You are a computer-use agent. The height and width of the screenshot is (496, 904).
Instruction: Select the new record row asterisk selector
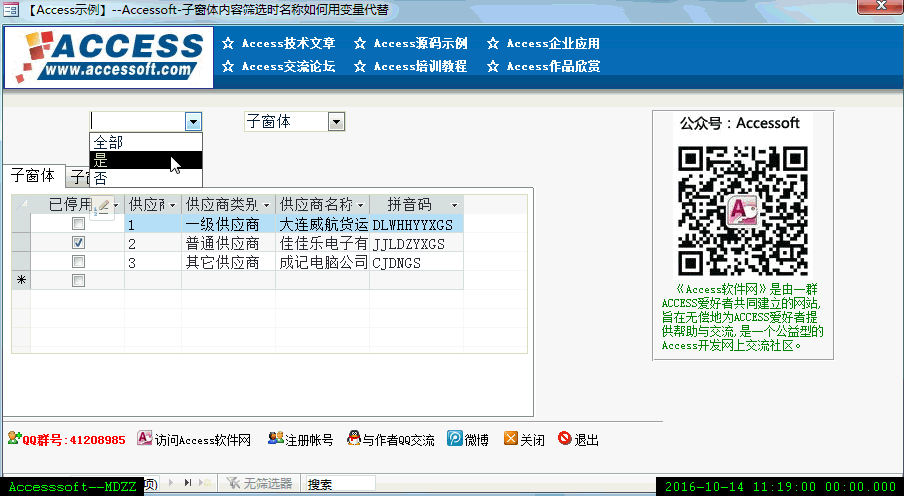(21, 280)
